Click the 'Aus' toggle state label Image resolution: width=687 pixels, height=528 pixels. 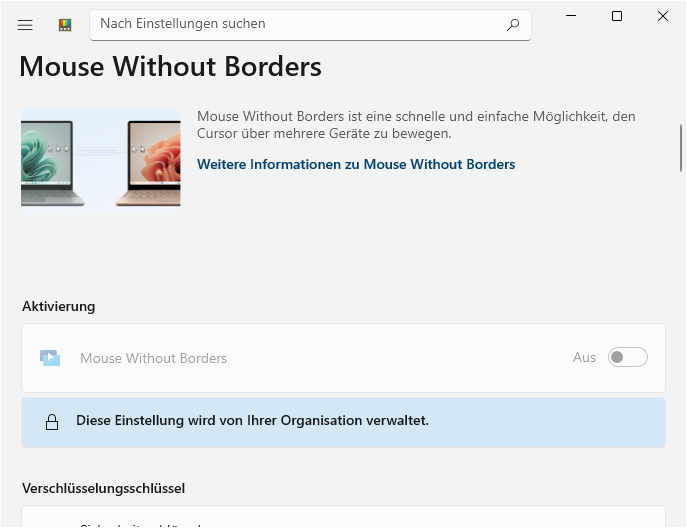[584, 358]
